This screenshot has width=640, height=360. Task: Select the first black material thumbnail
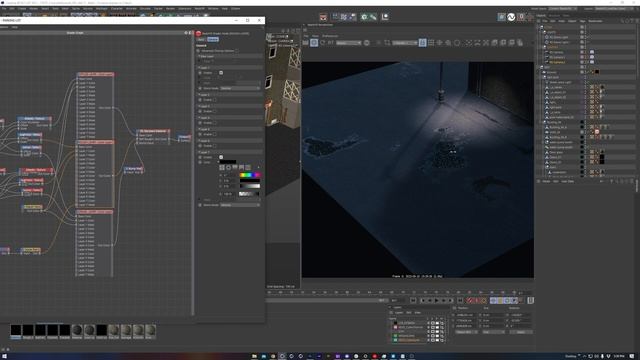16,330
